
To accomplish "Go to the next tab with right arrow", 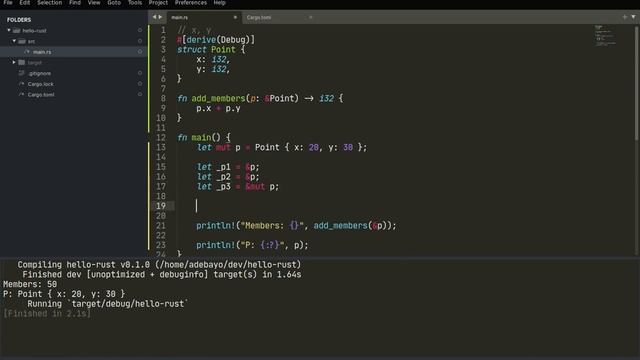I will point(160,17).
